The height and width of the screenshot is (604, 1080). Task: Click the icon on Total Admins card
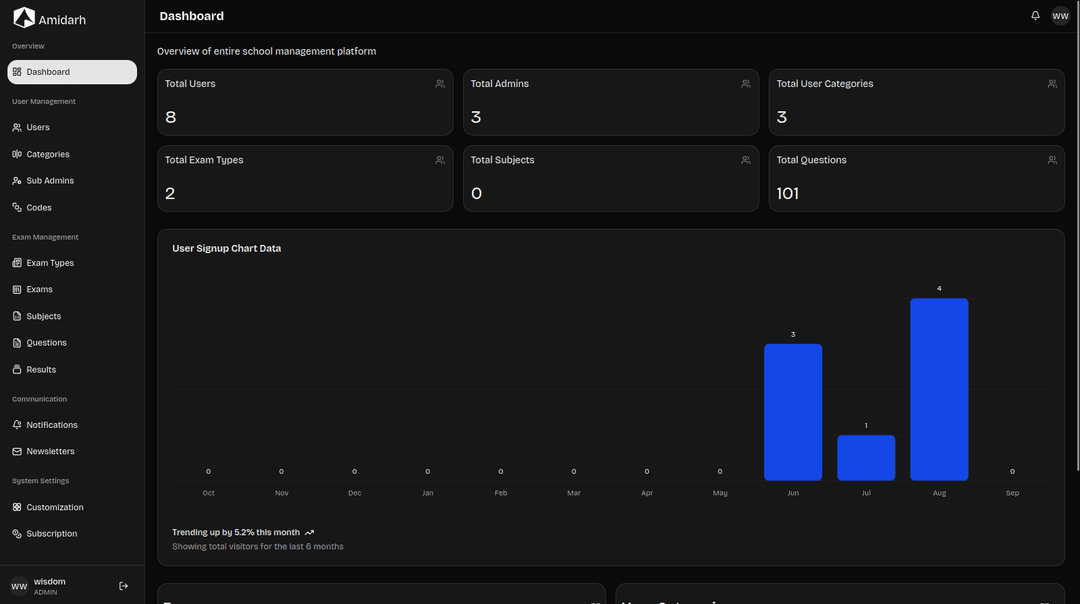point(746,84)
